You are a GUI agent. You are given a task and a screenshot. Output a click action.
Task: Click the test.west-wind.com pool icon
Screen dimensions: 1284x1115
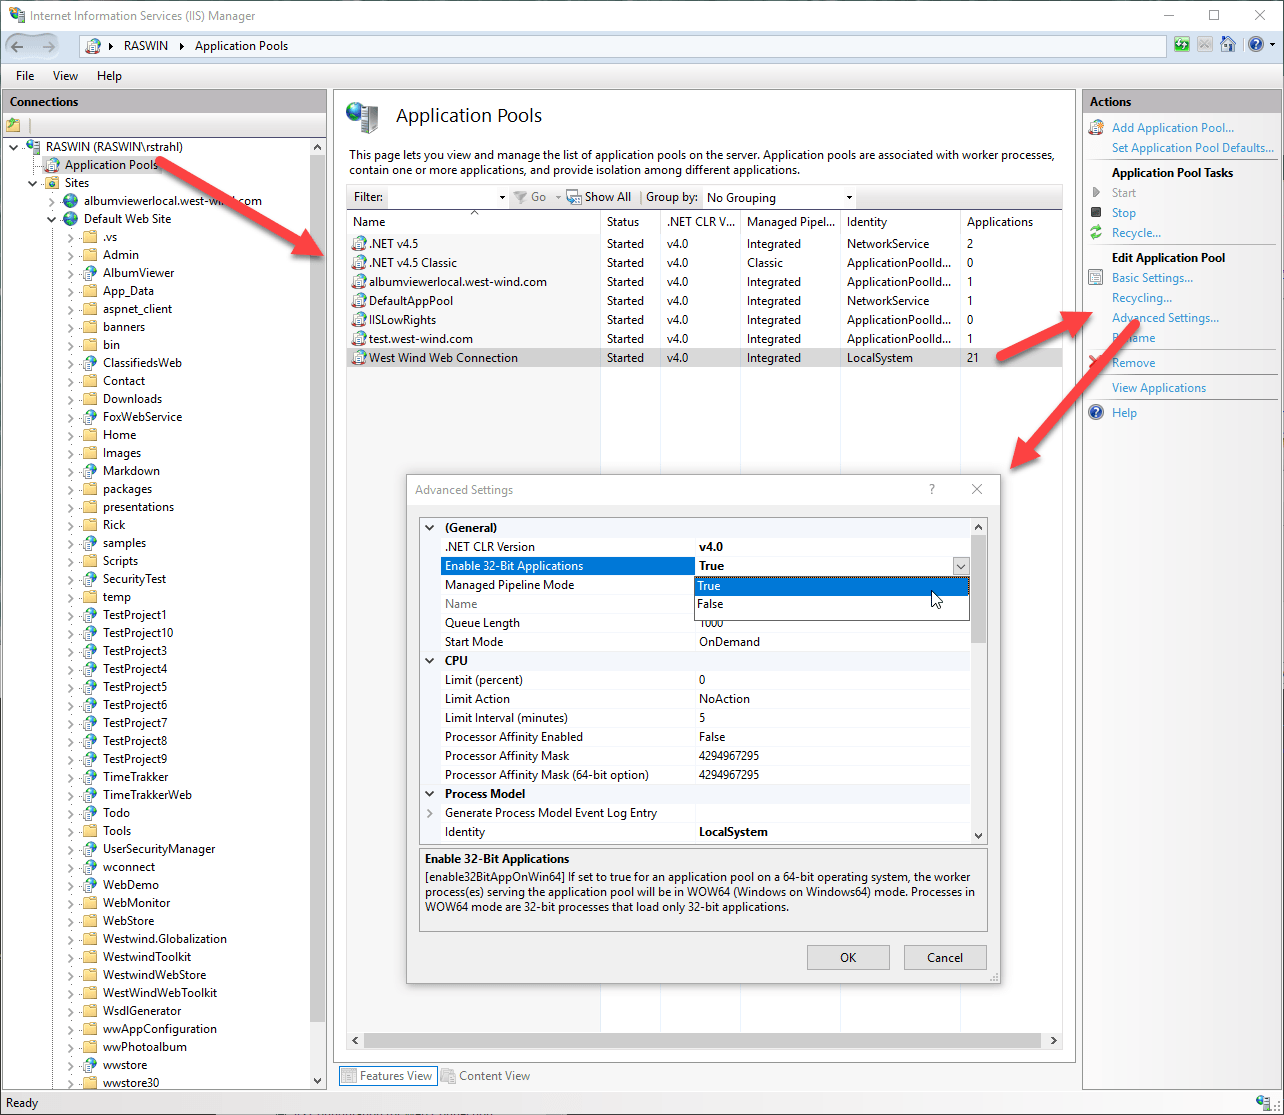point(359,339)
